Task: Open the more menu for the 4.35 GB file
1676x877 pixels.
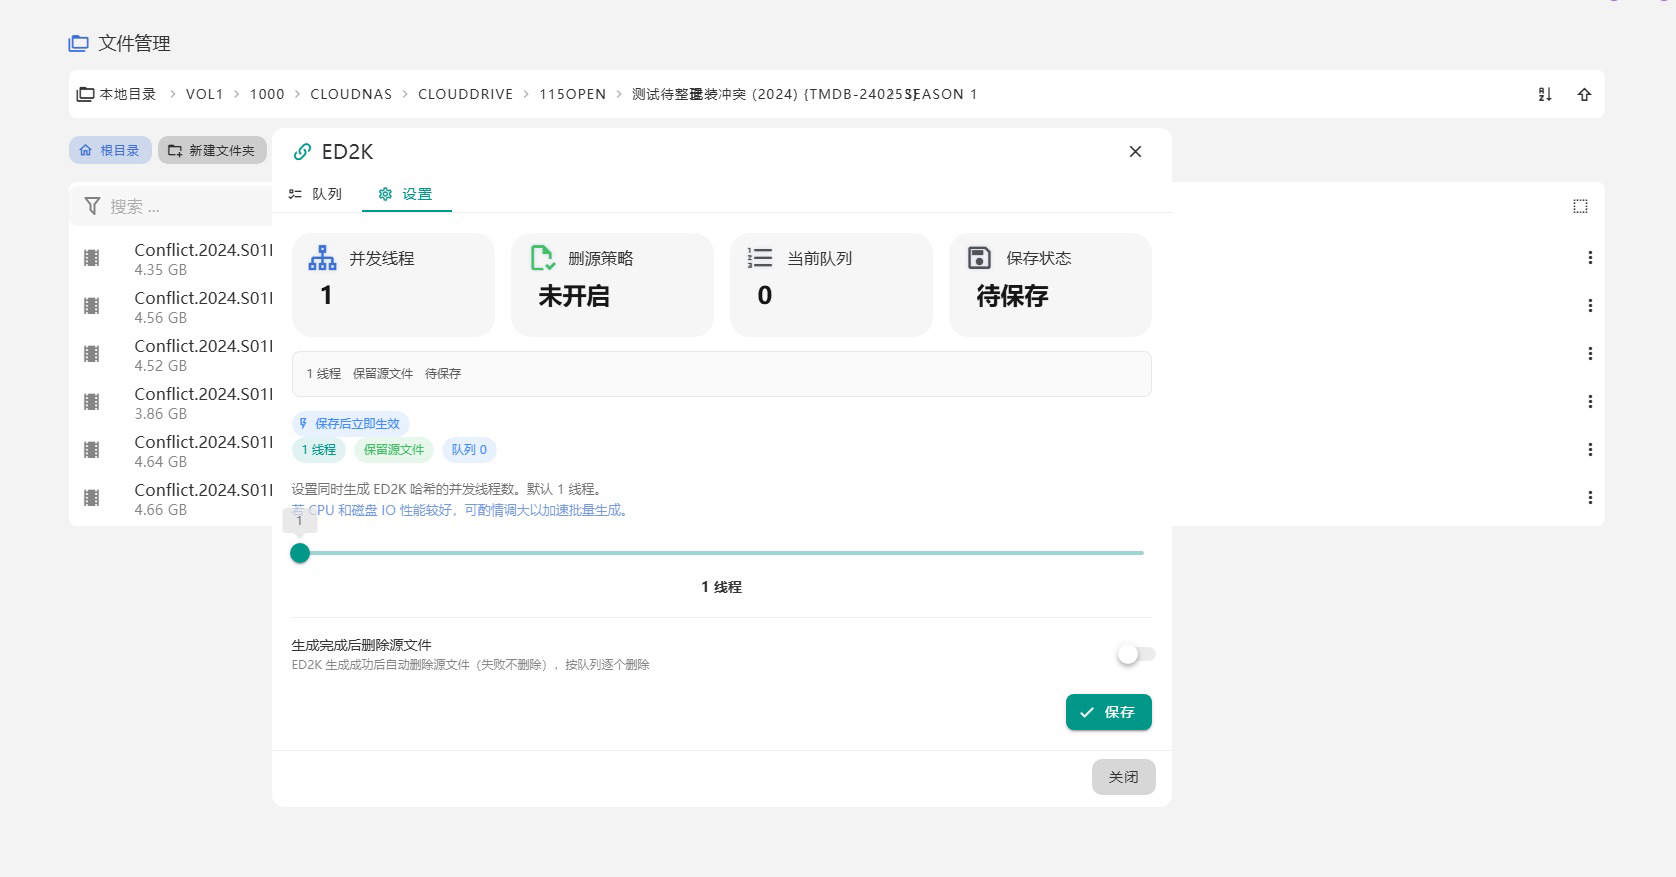Action: pos(1590,258)
